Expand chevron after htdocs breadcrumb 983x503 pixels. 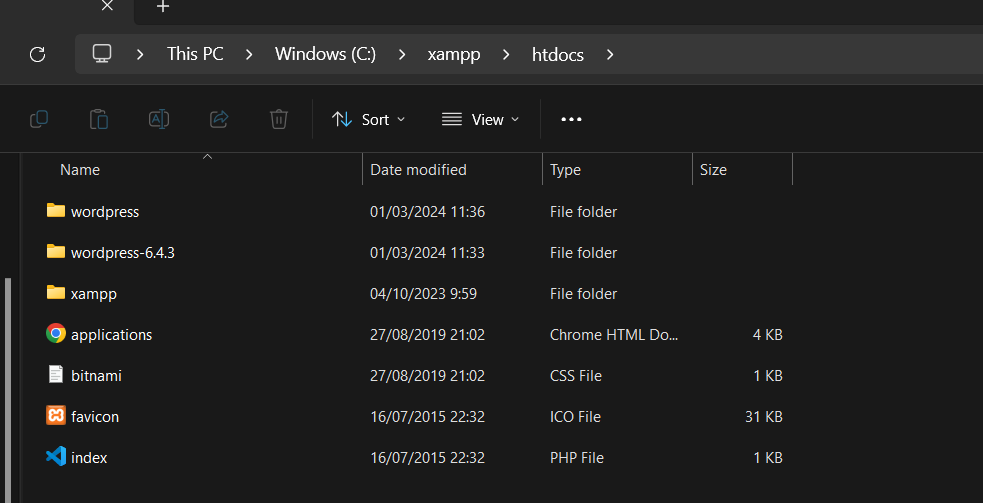(x=610, y=55)
